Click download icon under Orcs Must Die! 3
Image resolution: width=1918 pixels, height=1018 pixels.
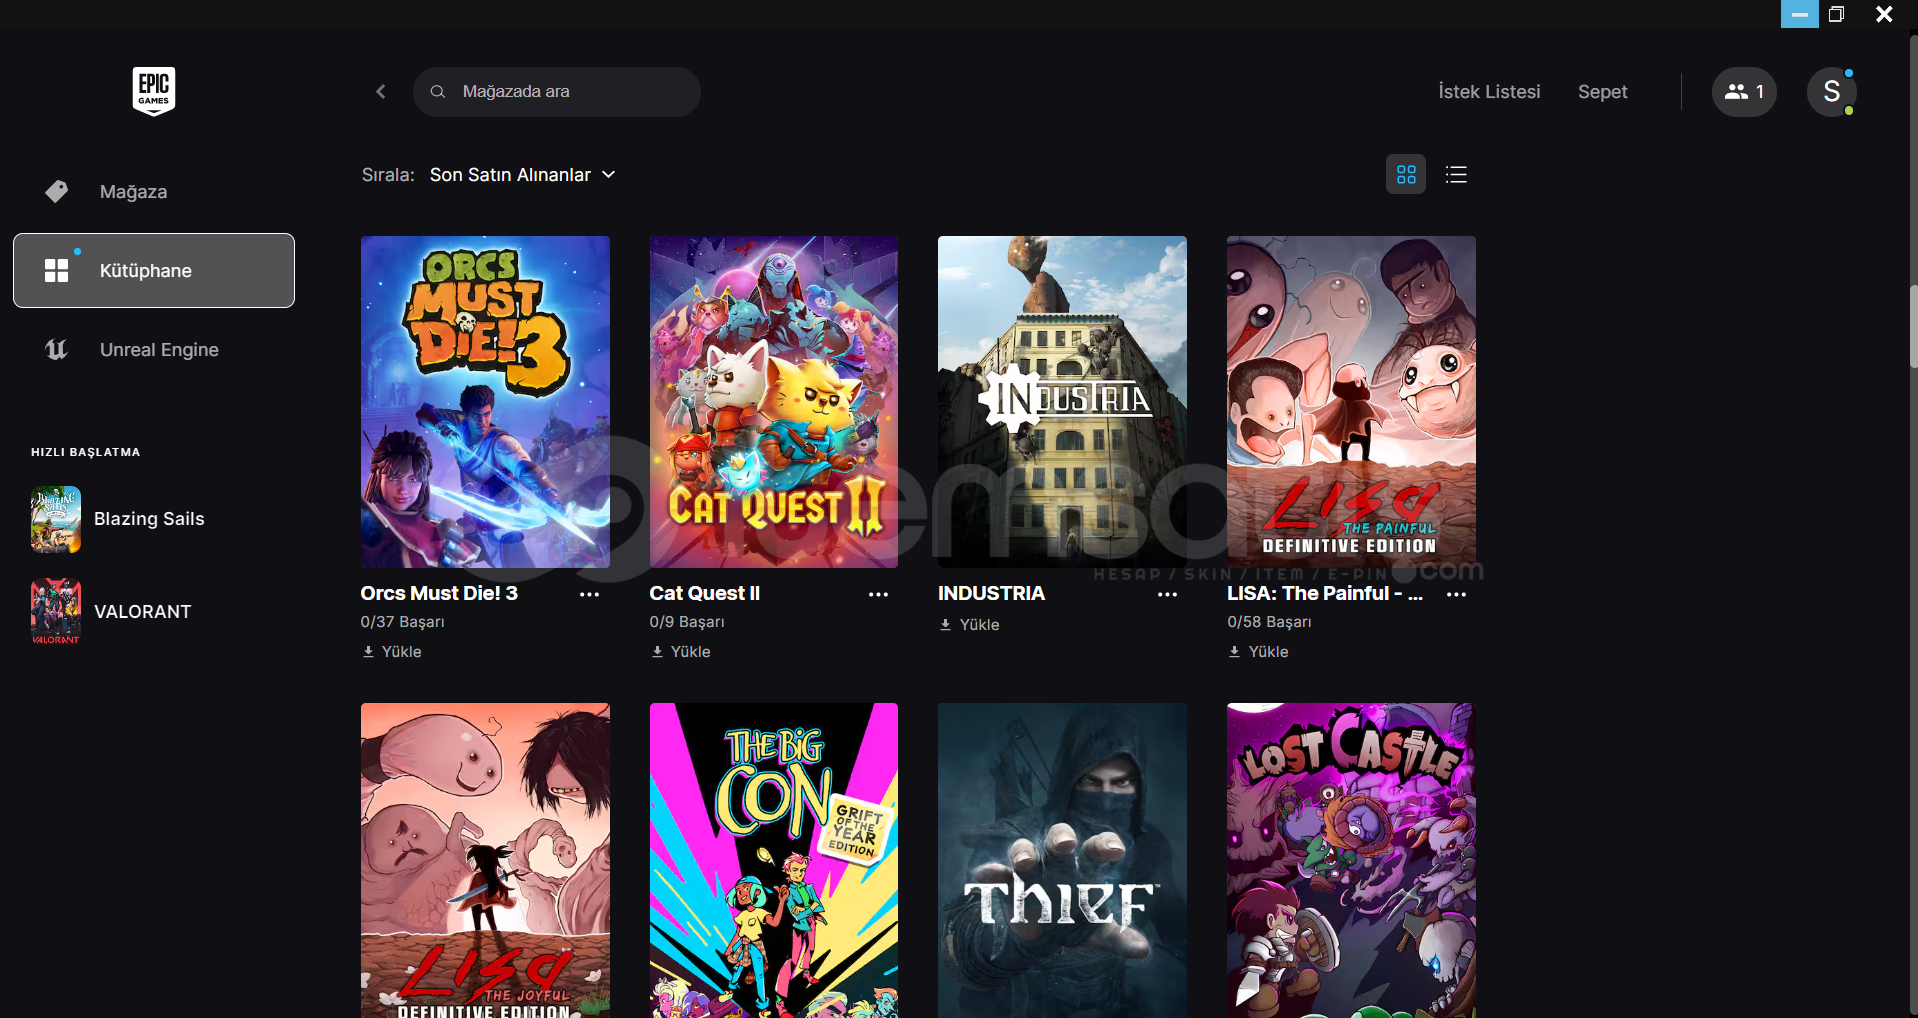click(x=368, y=652)
